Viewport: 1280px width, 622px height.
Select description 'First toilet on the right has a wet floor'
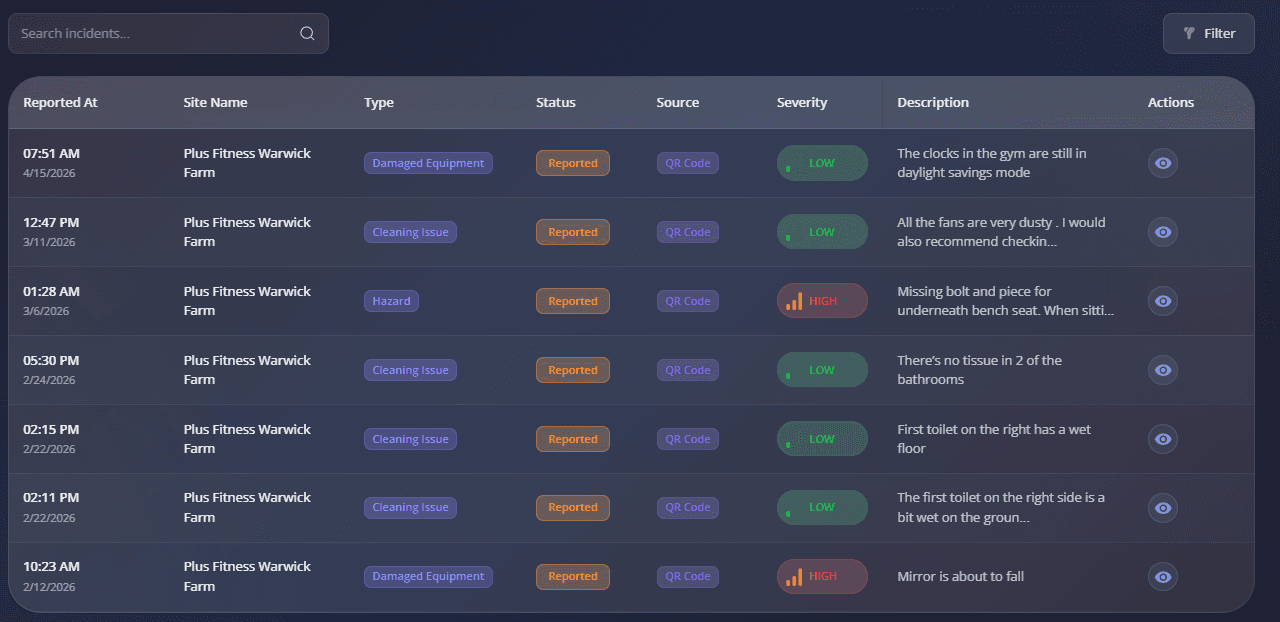pyautogui.click(x=994, y=439)
